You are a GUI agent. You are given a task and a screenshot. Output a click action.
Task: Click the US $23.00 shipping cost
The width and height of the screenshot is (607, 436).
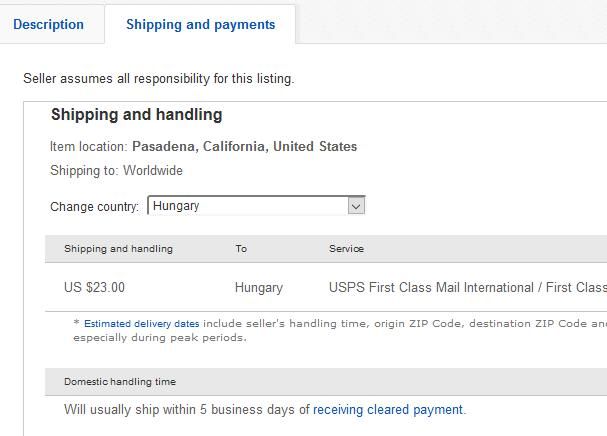pos(94,288)
